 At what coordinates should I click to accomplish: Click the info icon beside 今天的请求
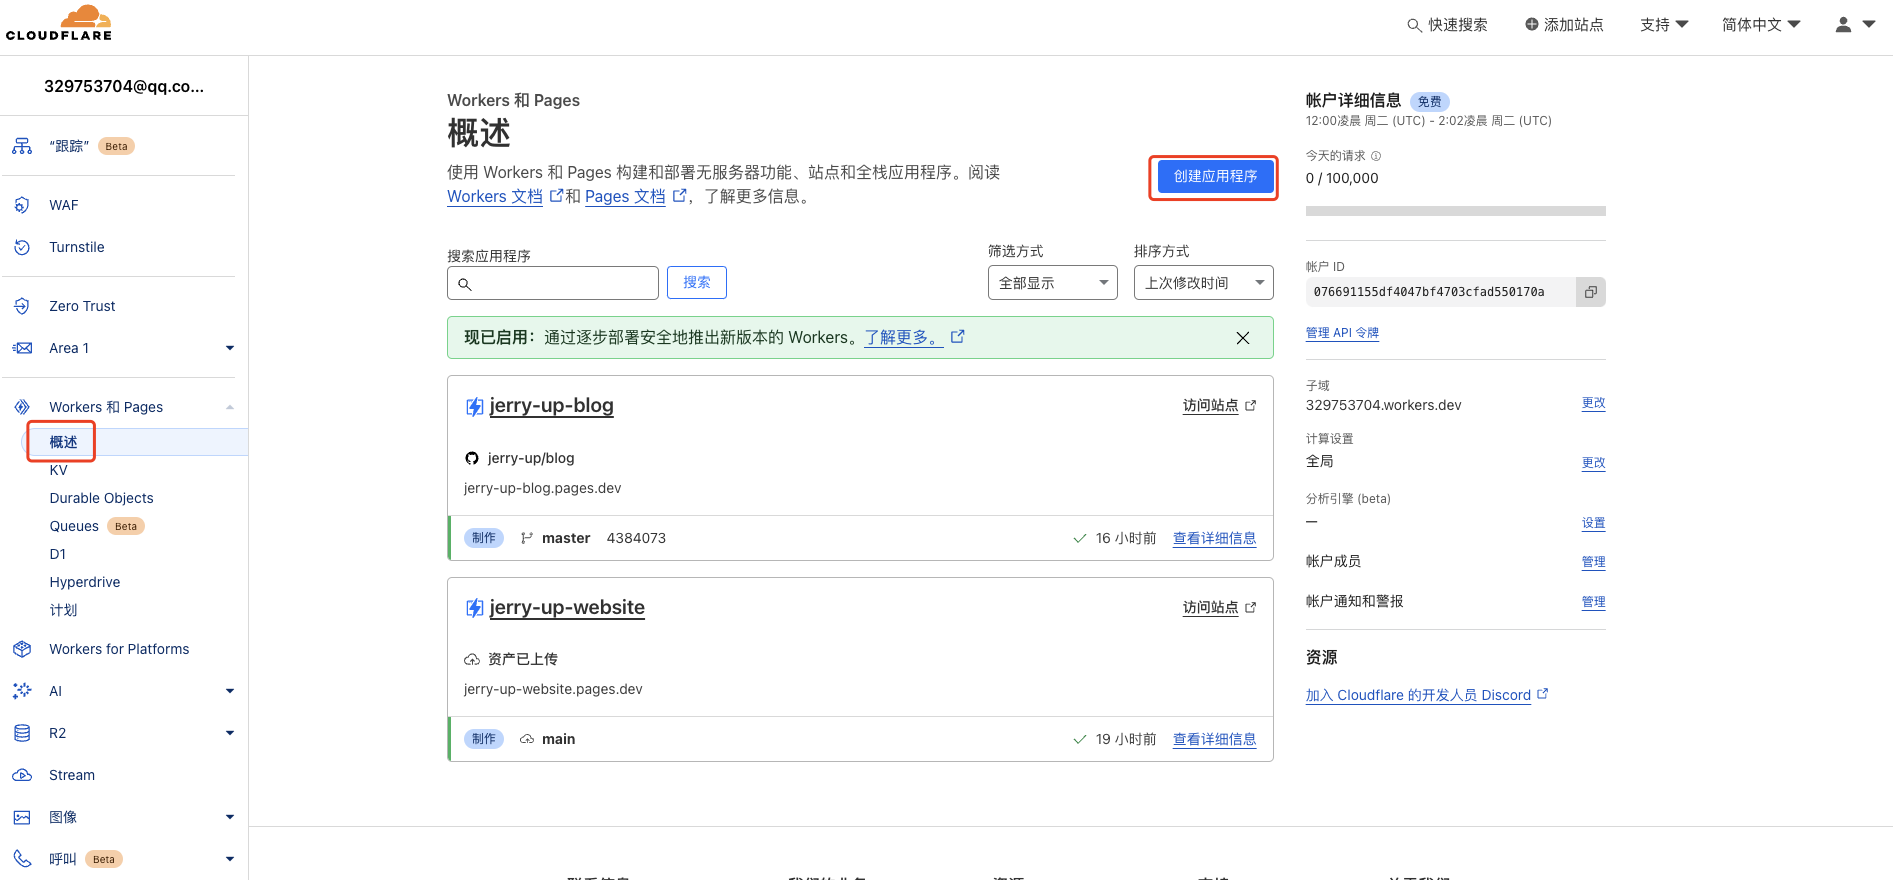1376,156
